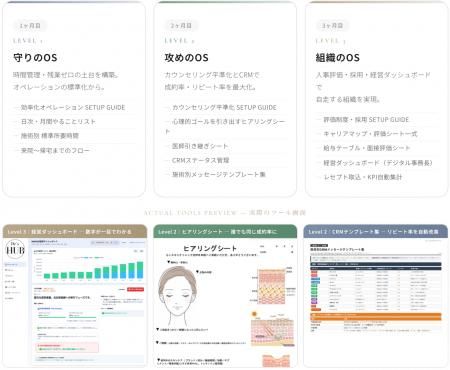
Task: Click レセプト取込・KPI自動集計 item
Action: click(x=363, y=177)
